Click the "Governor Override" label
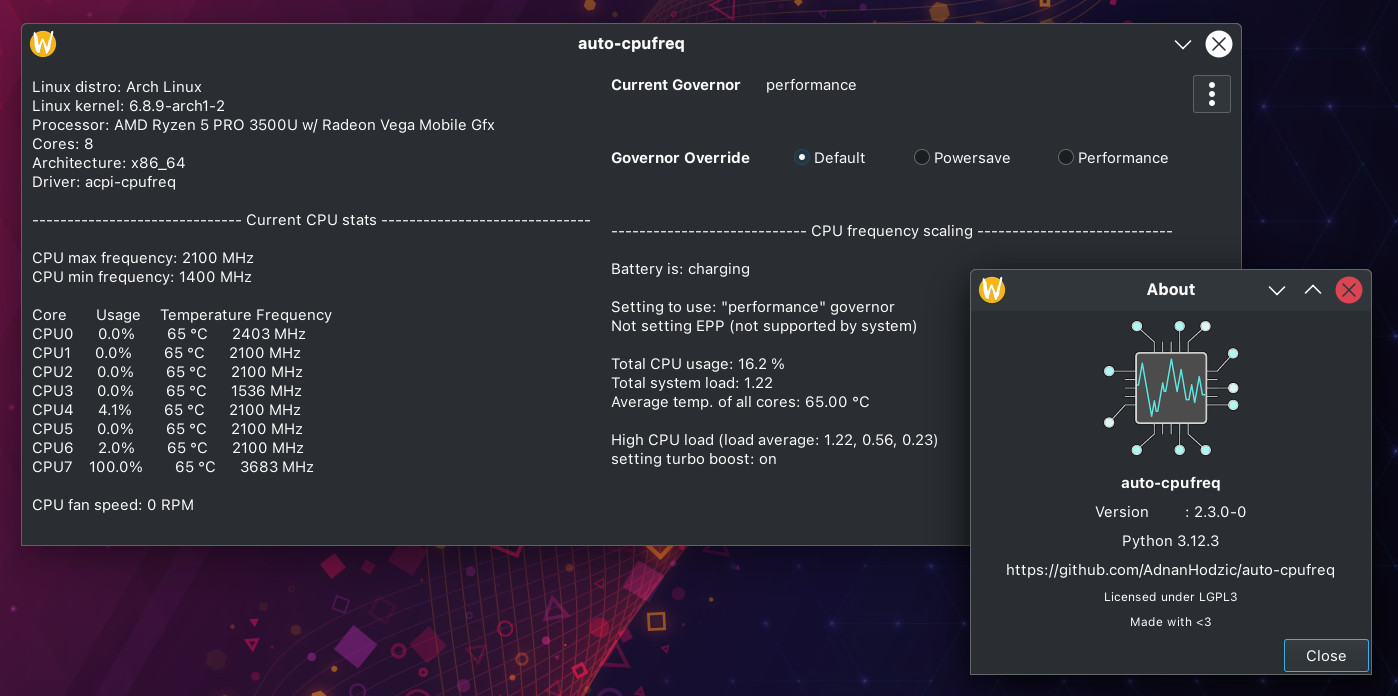This screenshot has height=696, width=1398. tap(680, 158)
